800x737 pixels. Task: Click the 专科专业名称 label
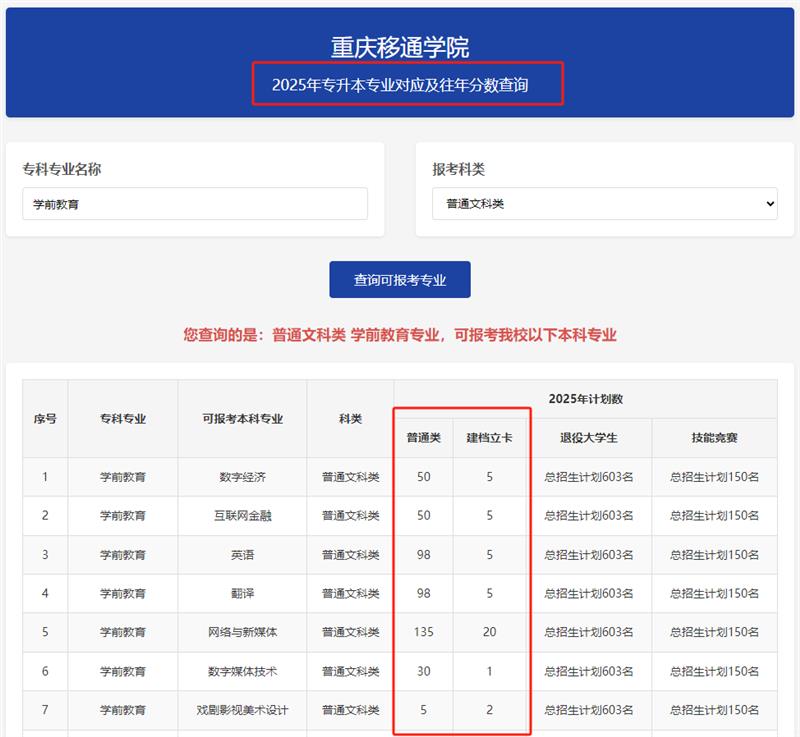pyautogui.click(x=62, y=169)
